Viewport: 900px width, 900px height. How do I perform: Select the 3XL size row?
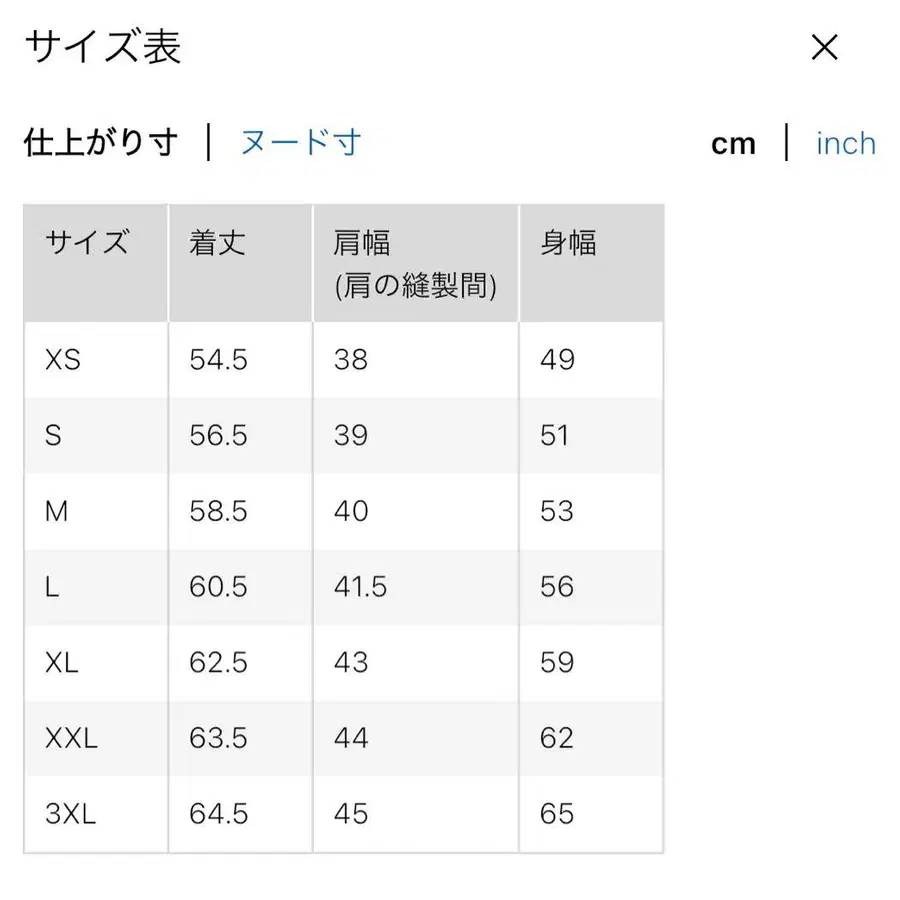coord(70,814)
